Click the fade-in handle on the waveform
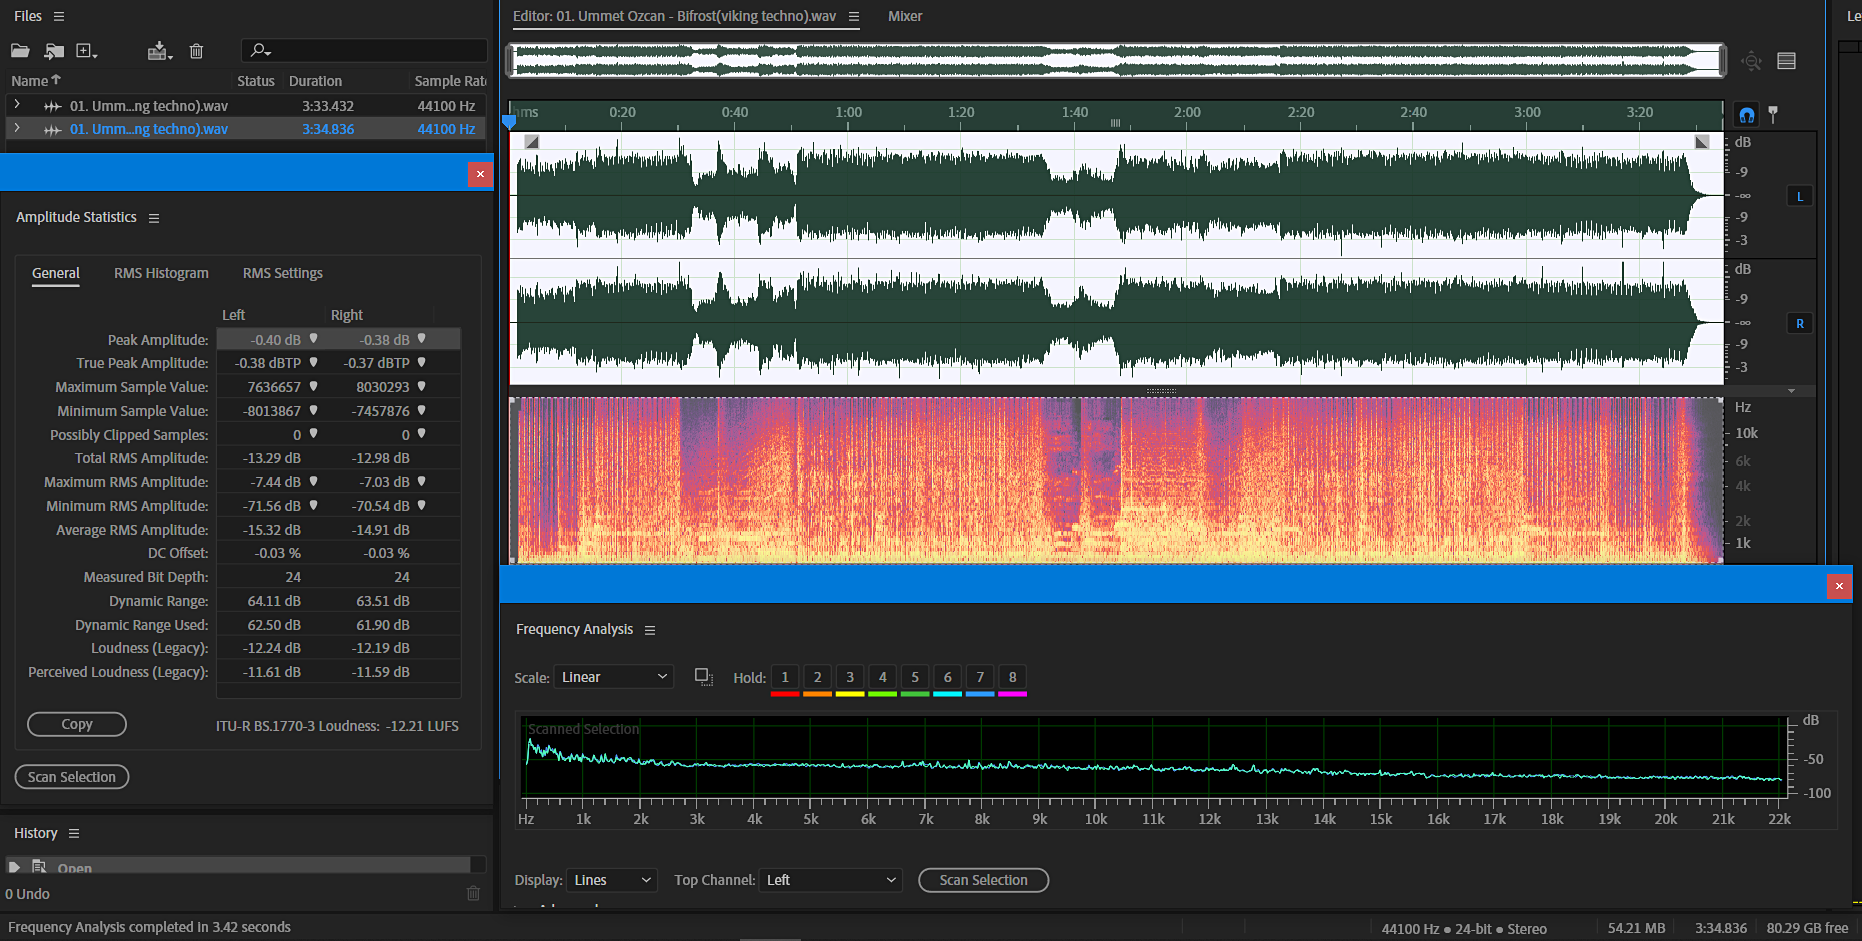This screenshot has width=1862, height=941. [x=532, y=142]
